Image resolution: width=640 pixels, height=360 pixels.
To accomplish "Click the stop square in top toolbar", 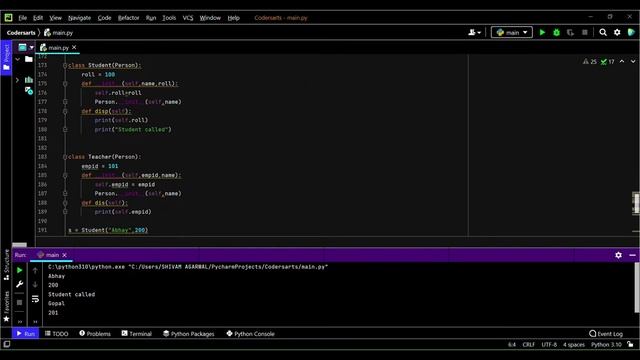I will point(584,32).
